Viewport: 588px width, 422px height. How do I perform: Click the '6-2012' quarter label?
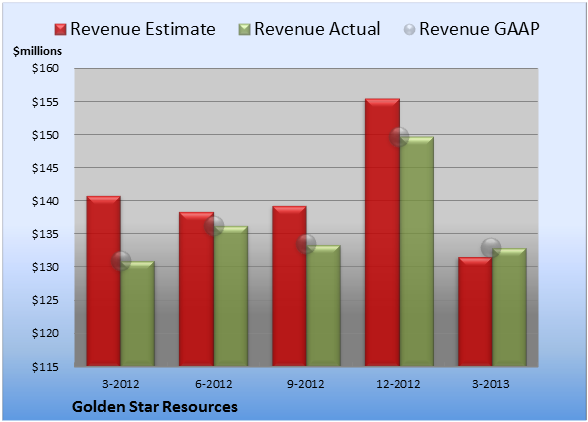pos(214,384)
